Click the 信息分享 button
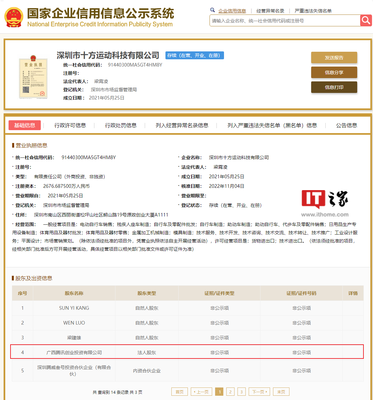373x400 pixels. point(334,72)
